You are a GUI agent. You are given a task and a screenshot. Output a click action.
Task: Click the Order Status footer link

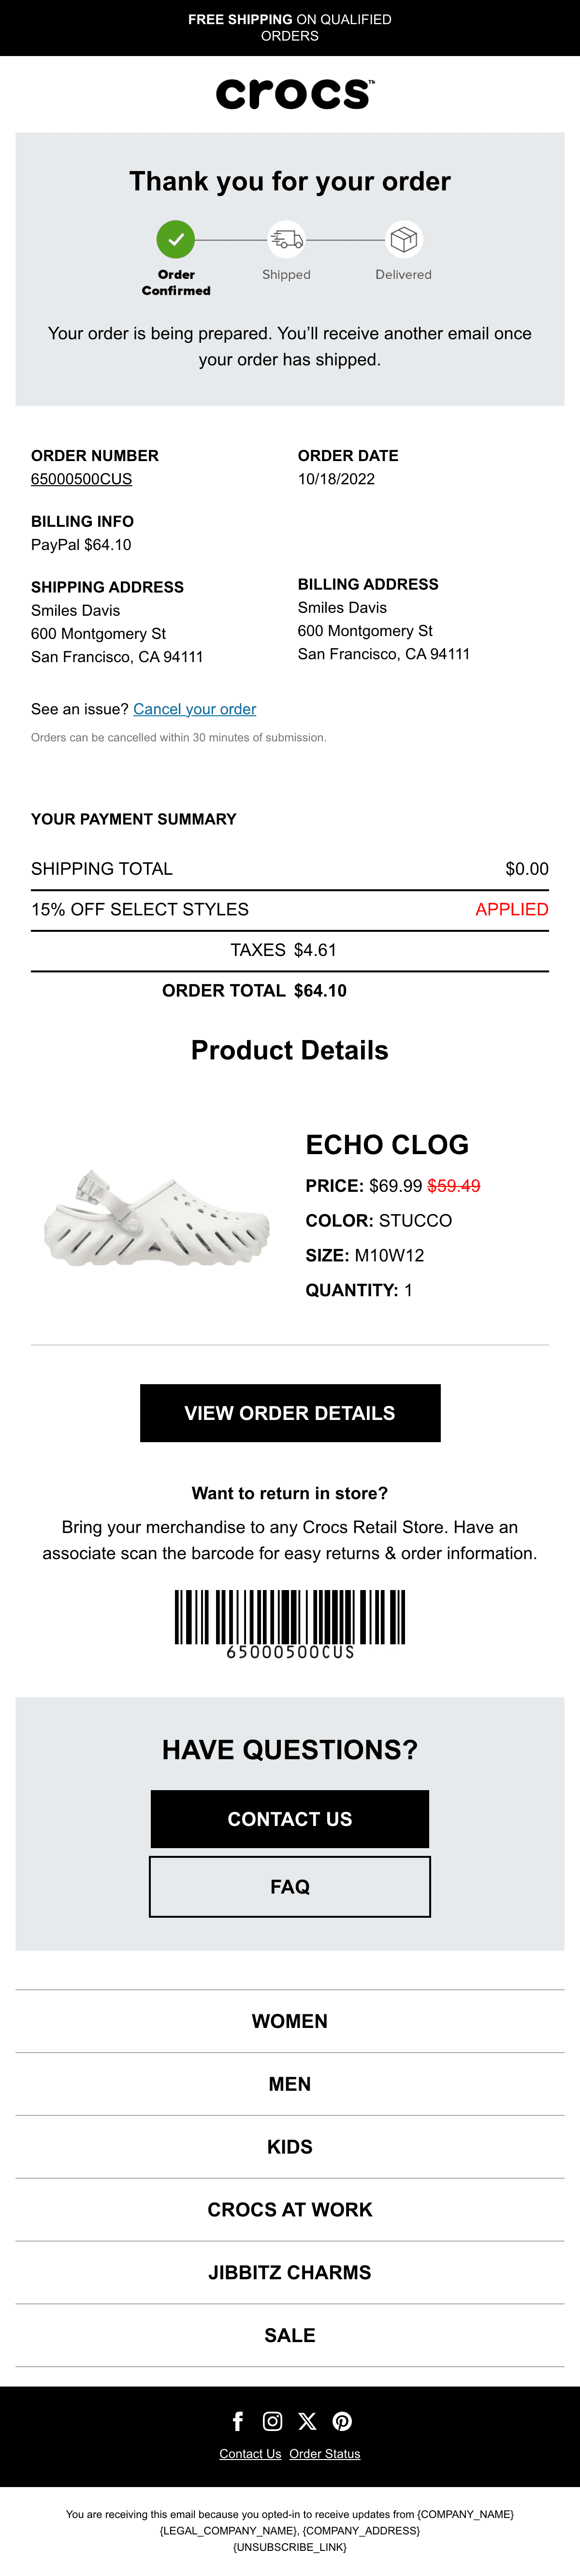coord(325,2454)
